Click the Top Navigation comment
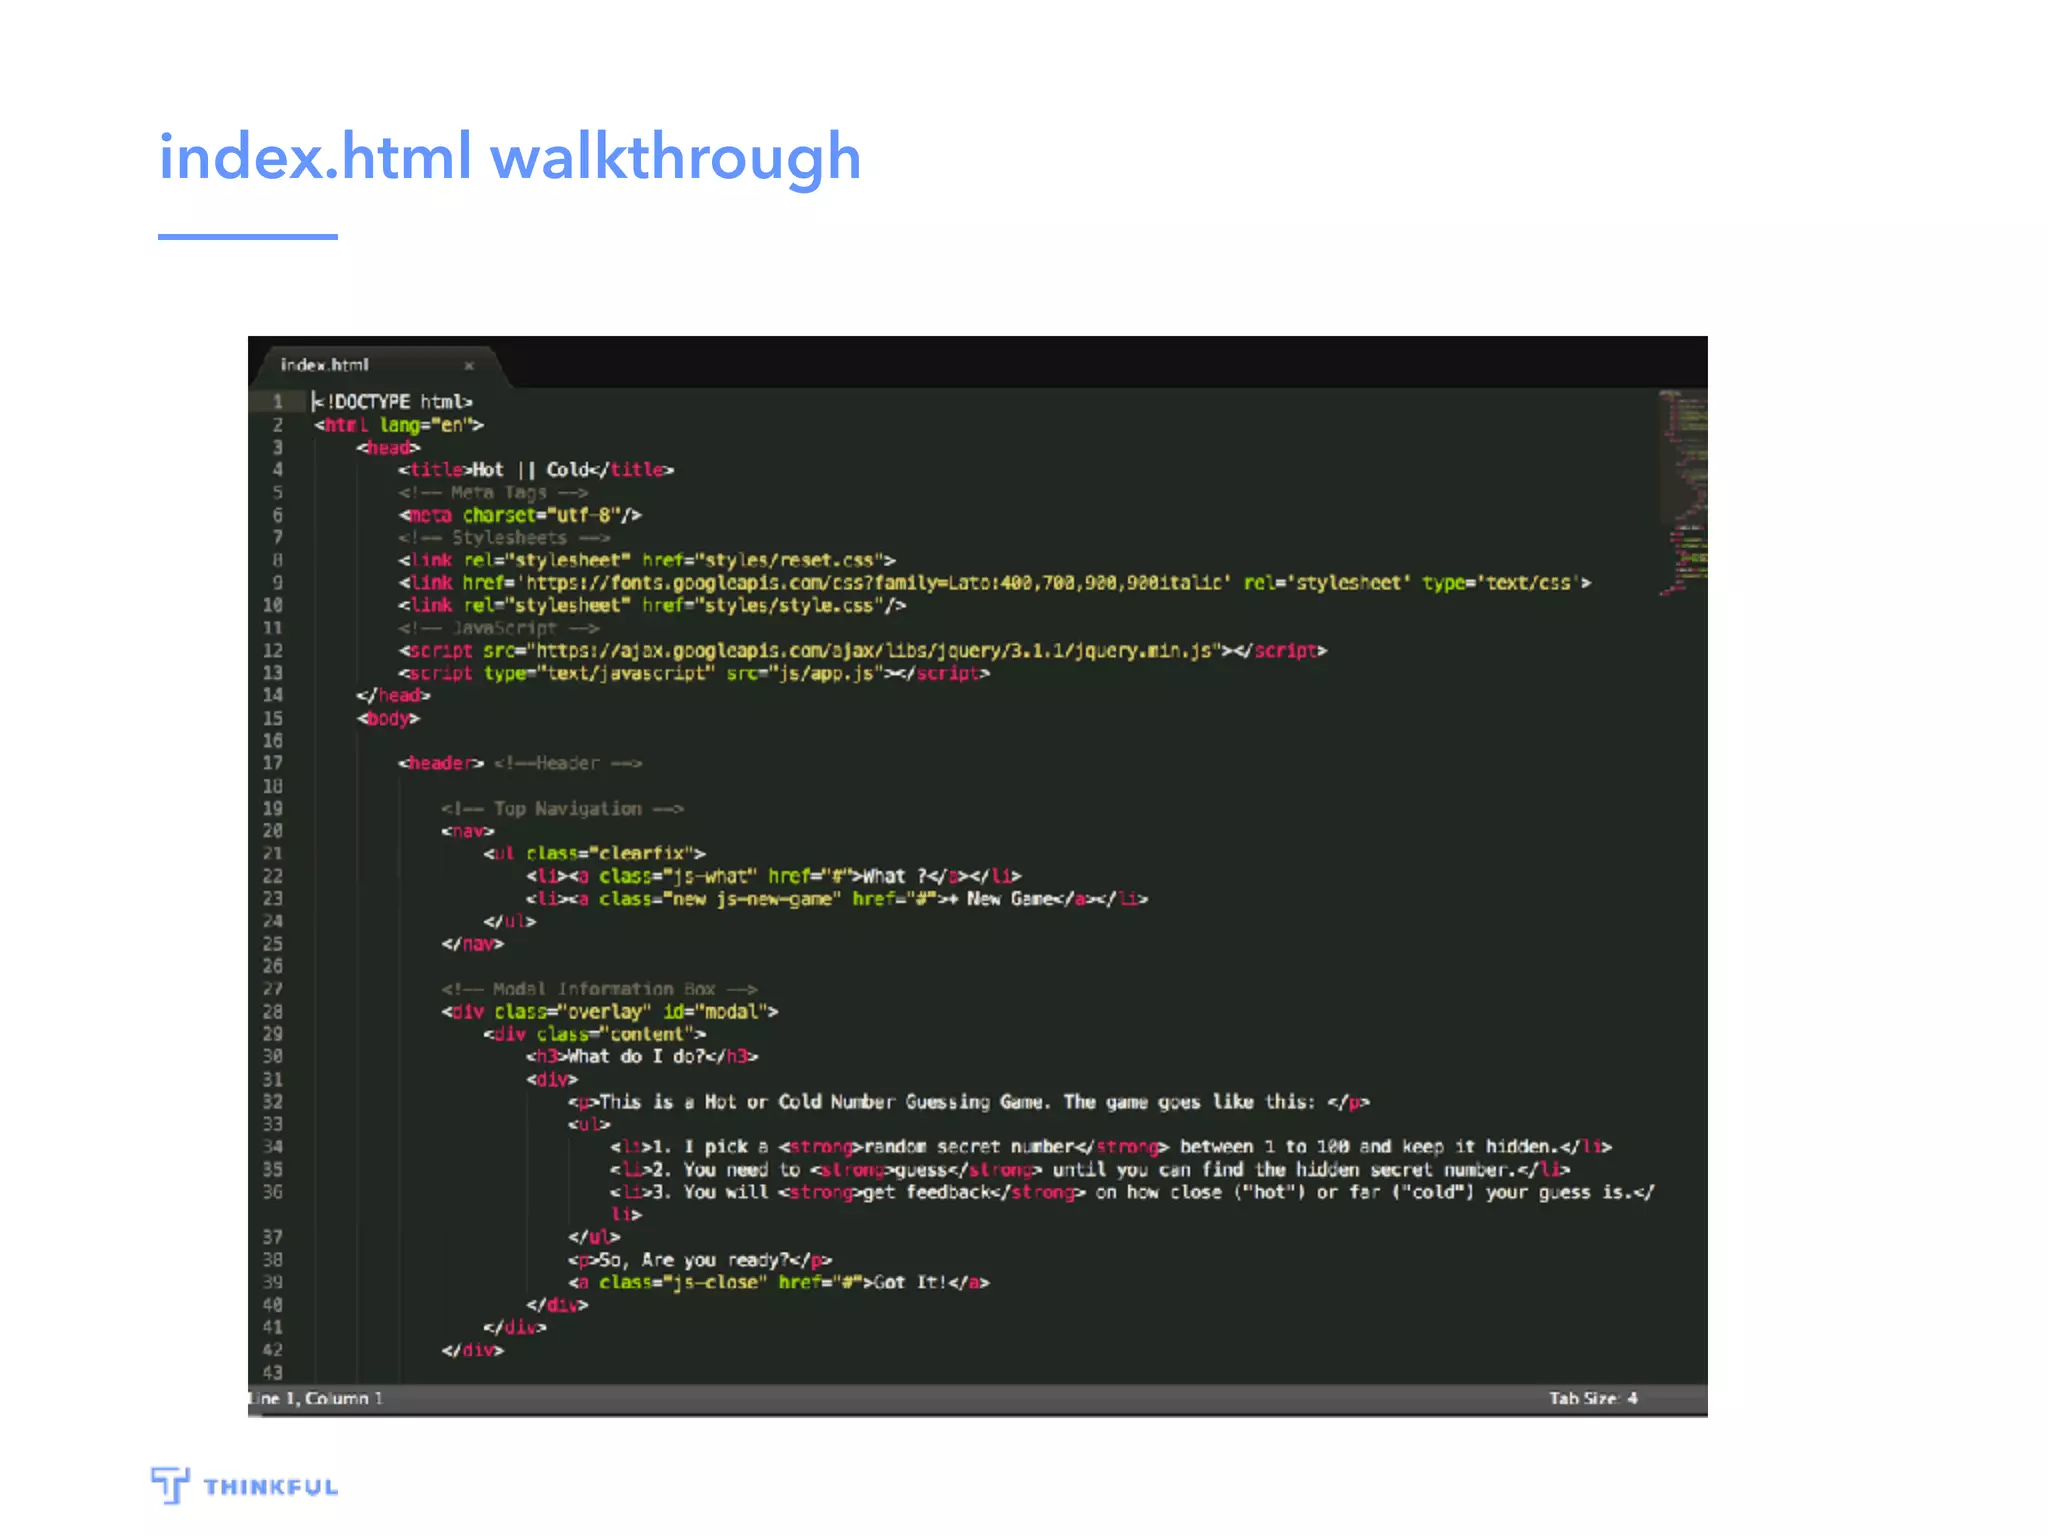This screenshot has width=2048, height=1536. pyautogui.click(x=563, y=808)
